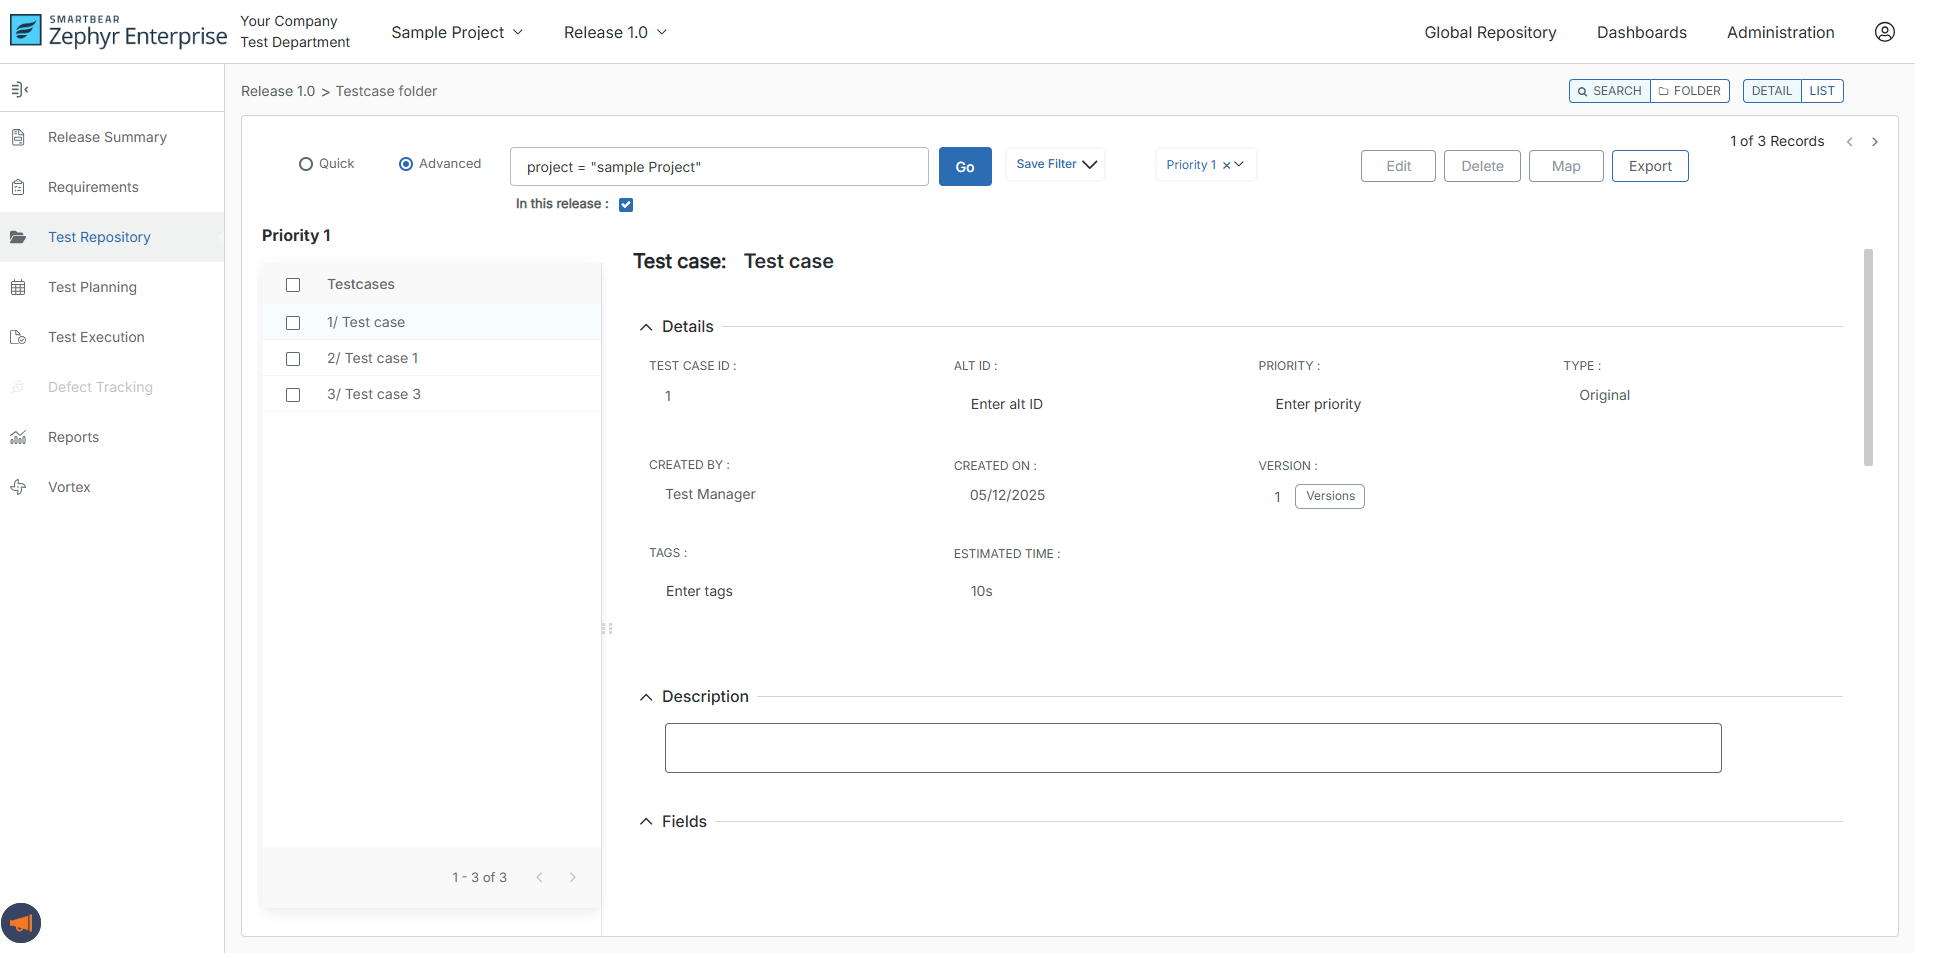1948x958 pixels.
Task: Go to next record arrow
Action: (1874, 142)
